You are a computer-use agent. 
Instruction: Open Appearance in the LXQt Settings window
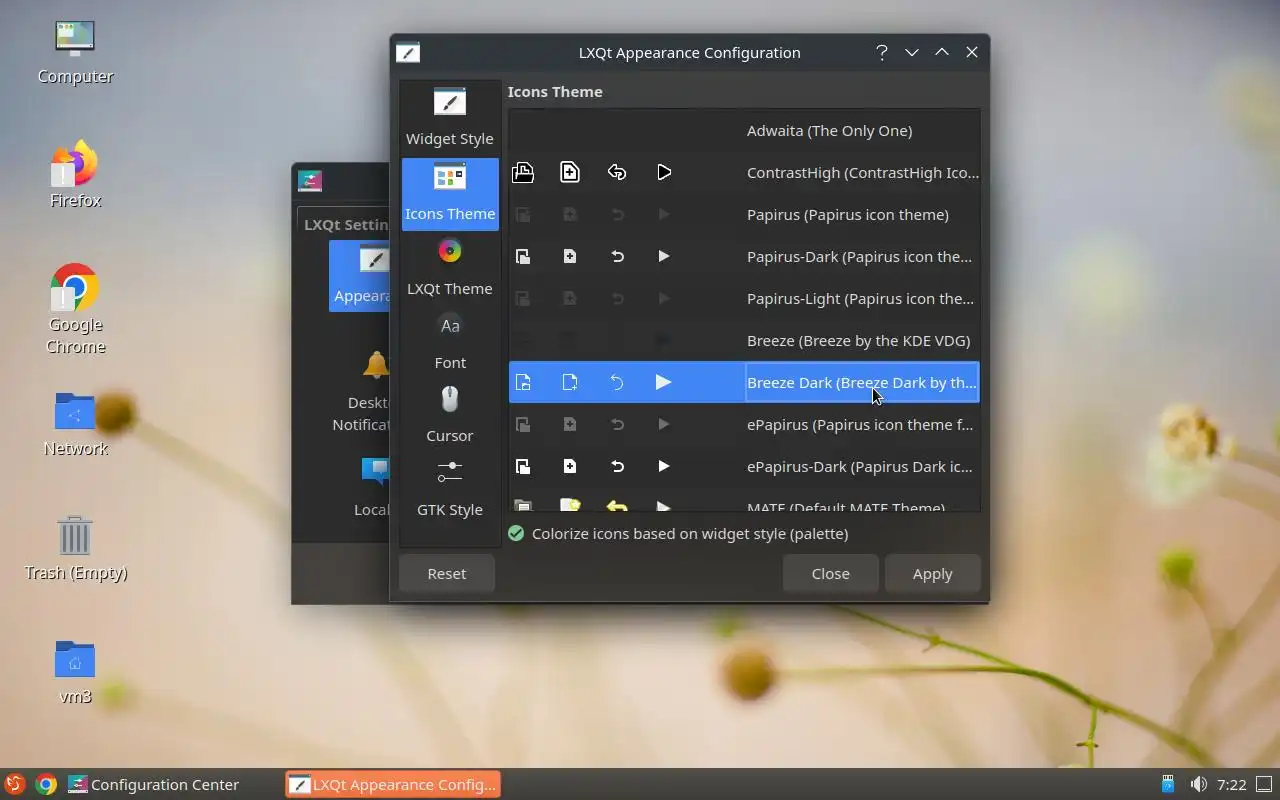[360, 275]
